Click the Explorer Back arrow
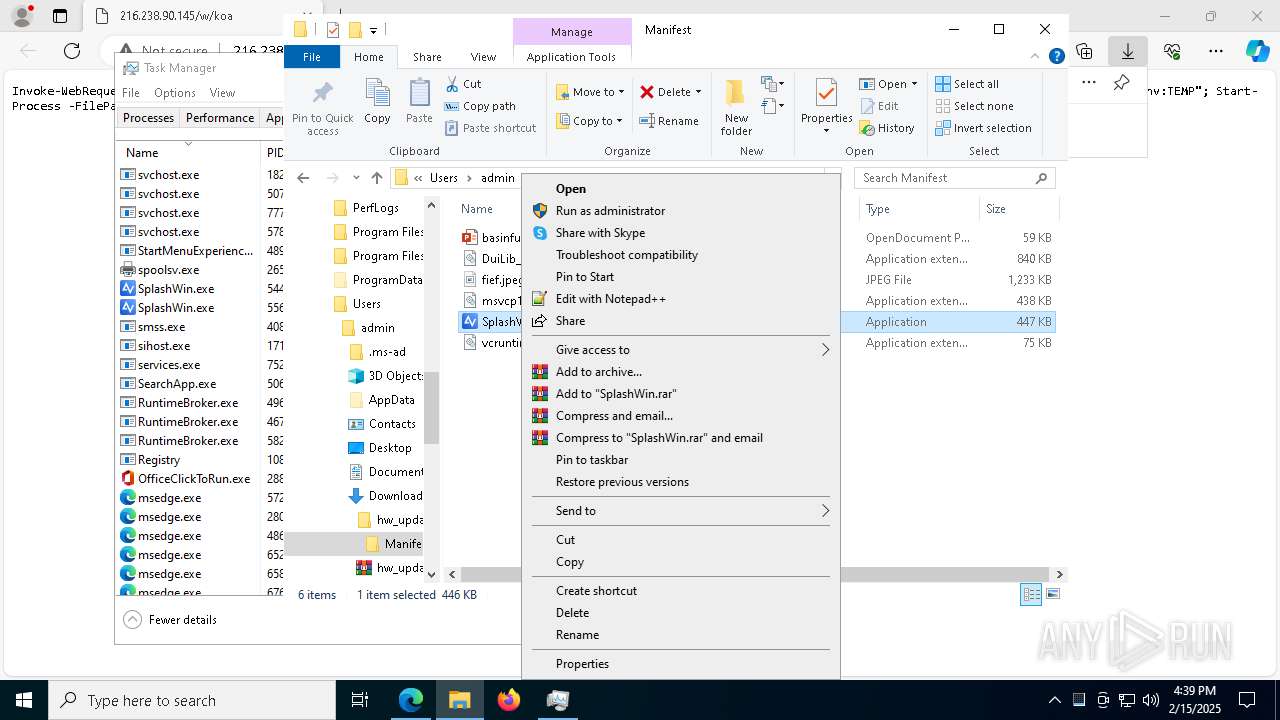 (x=303, y=178)
